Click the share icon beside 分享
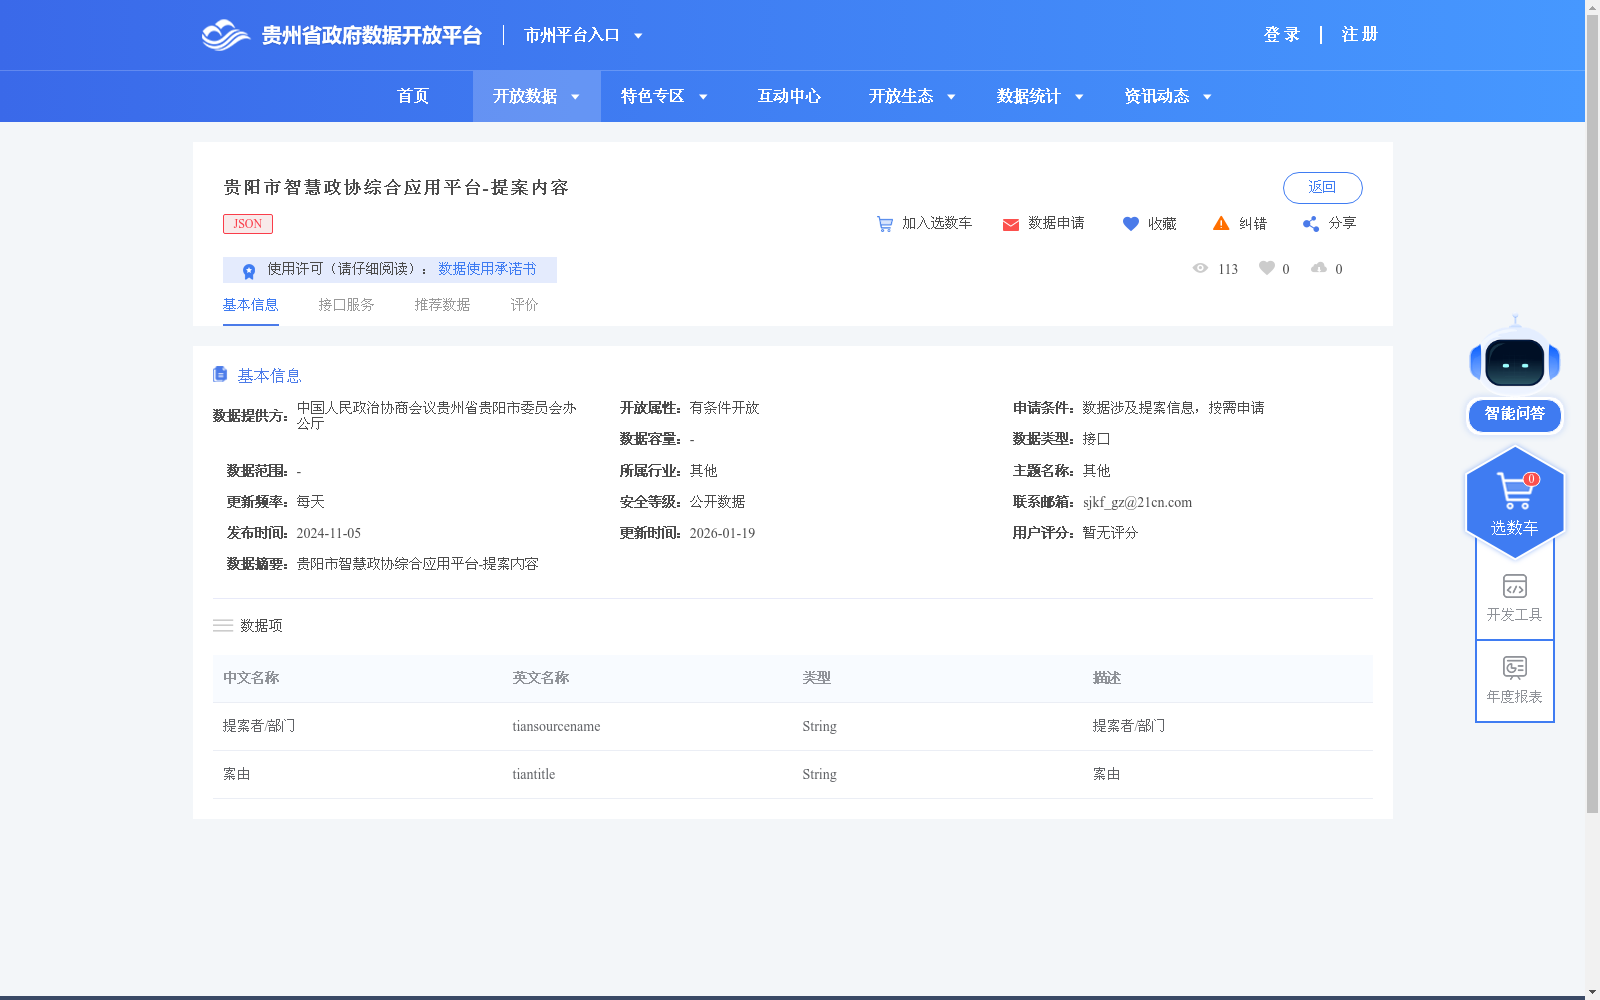The image size is (1600, 1000). coord(1311,224)
